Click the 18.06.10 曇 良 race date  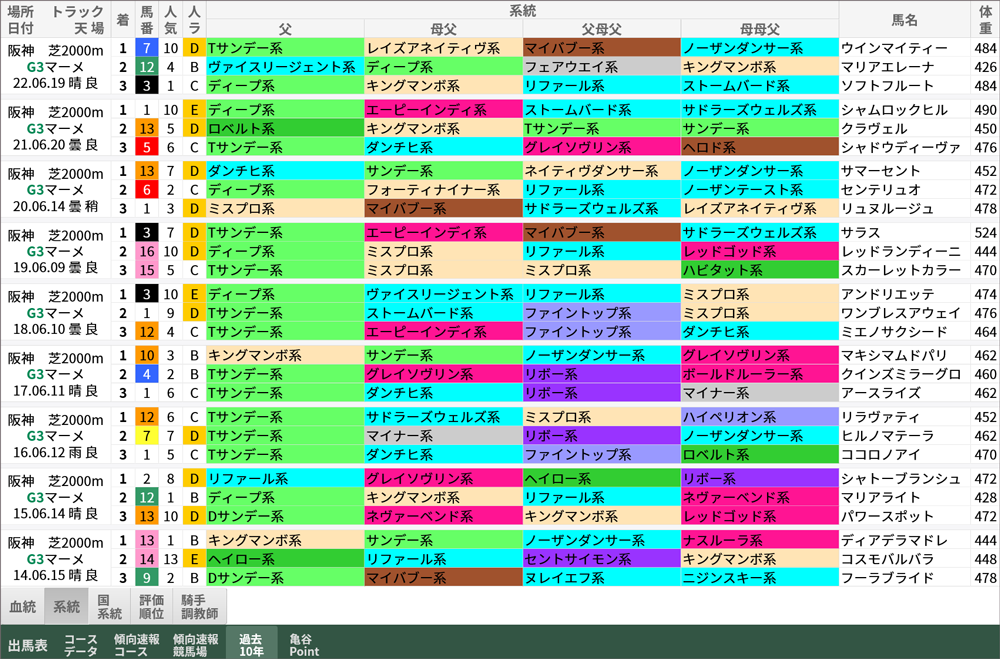55,330
